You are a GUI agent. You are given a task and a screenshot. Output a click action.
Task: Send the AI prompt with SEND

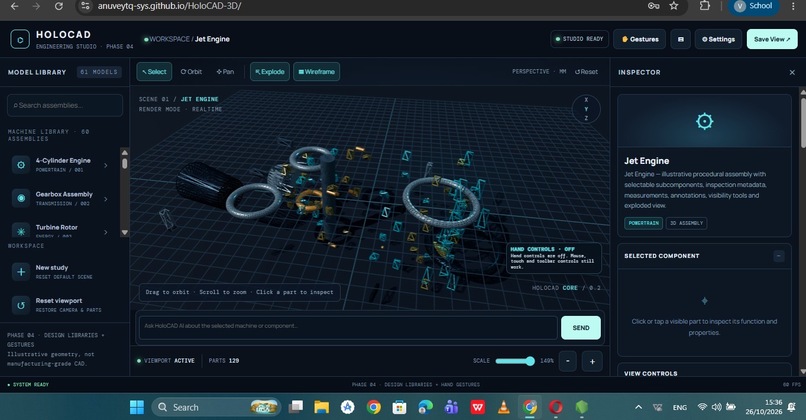[581, 327]
